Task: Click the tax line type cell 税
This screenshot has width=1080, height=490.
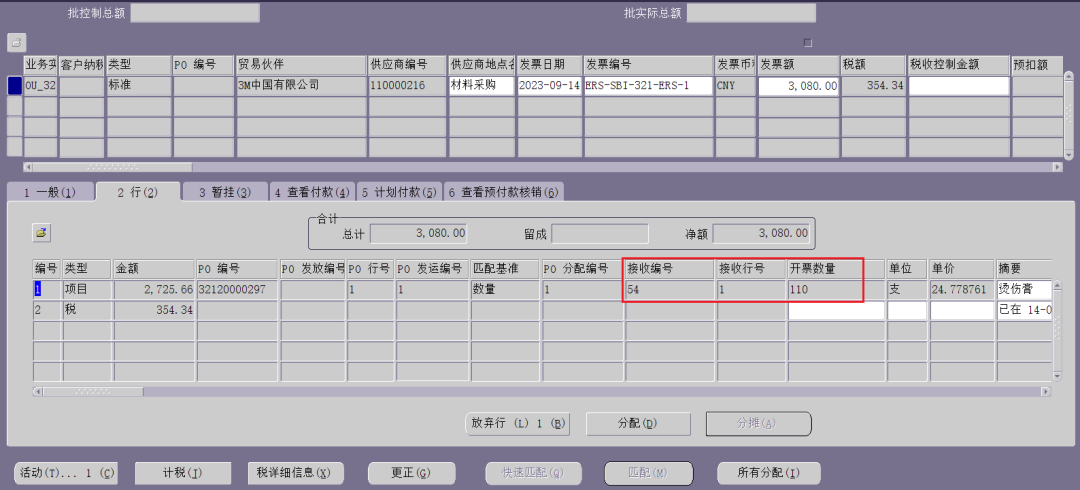Action: pos(87,311)
